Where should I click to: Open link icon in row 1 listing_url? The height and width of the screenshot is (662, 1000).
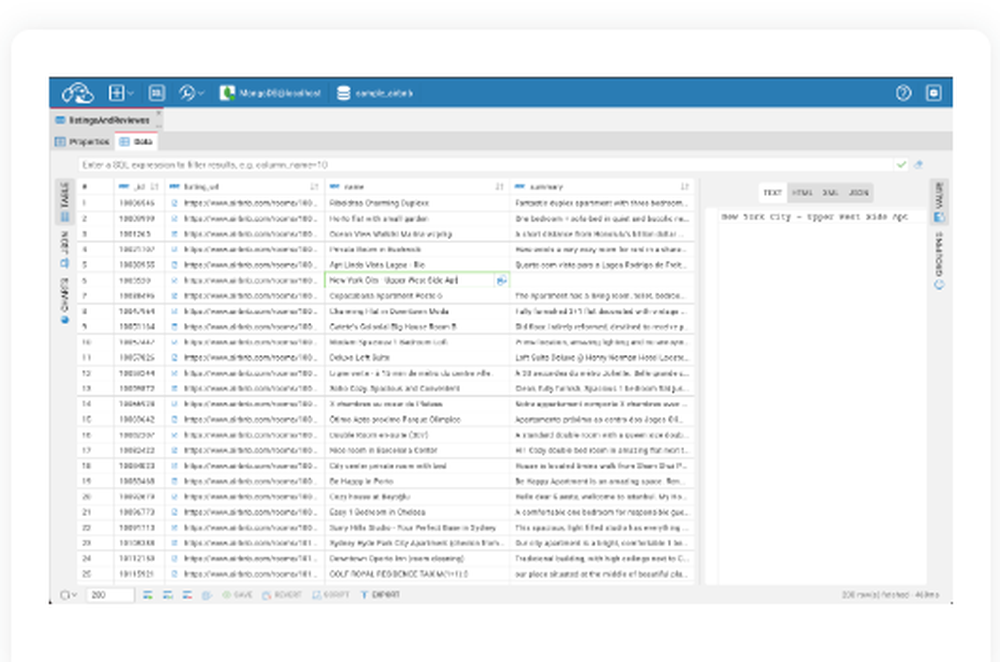pyautogui.click(x=174, y=203)
